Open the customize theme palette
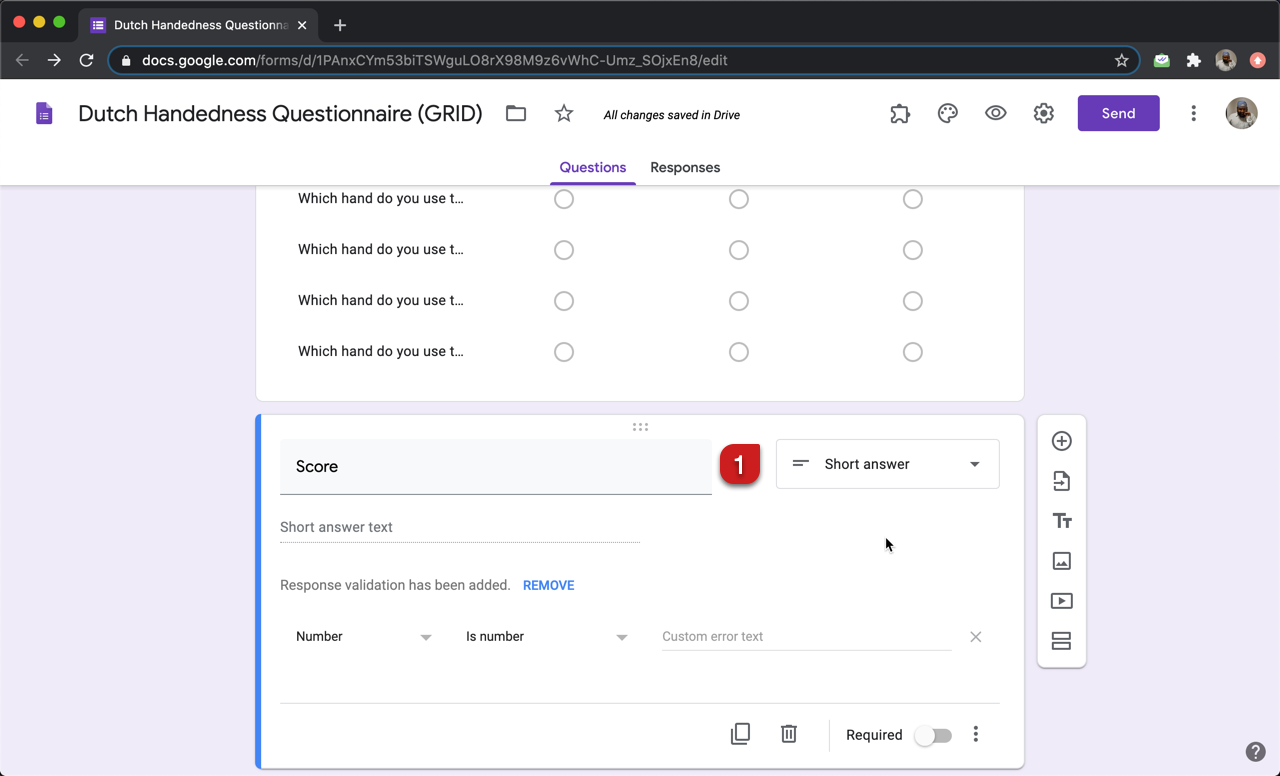The height and width of the screenshot is (776, 1280). click(x=947, y=114)
